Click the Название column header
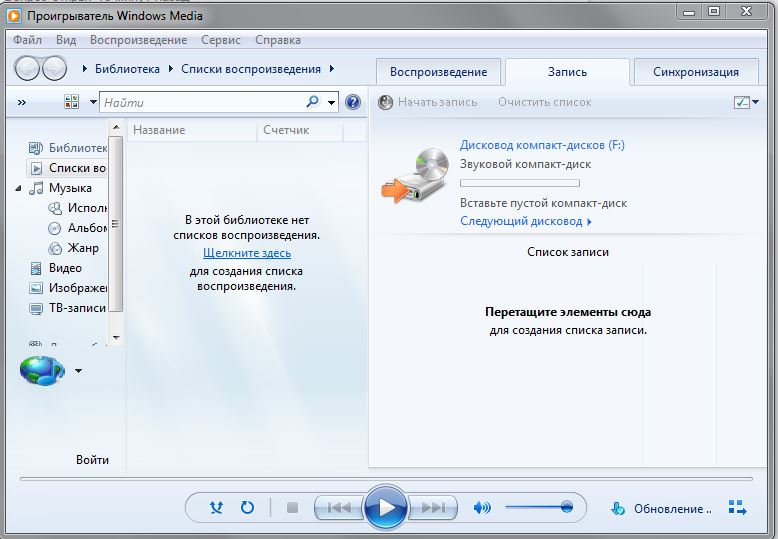The height and width of the screenshot is (539, 778). (x=192, y=130)
